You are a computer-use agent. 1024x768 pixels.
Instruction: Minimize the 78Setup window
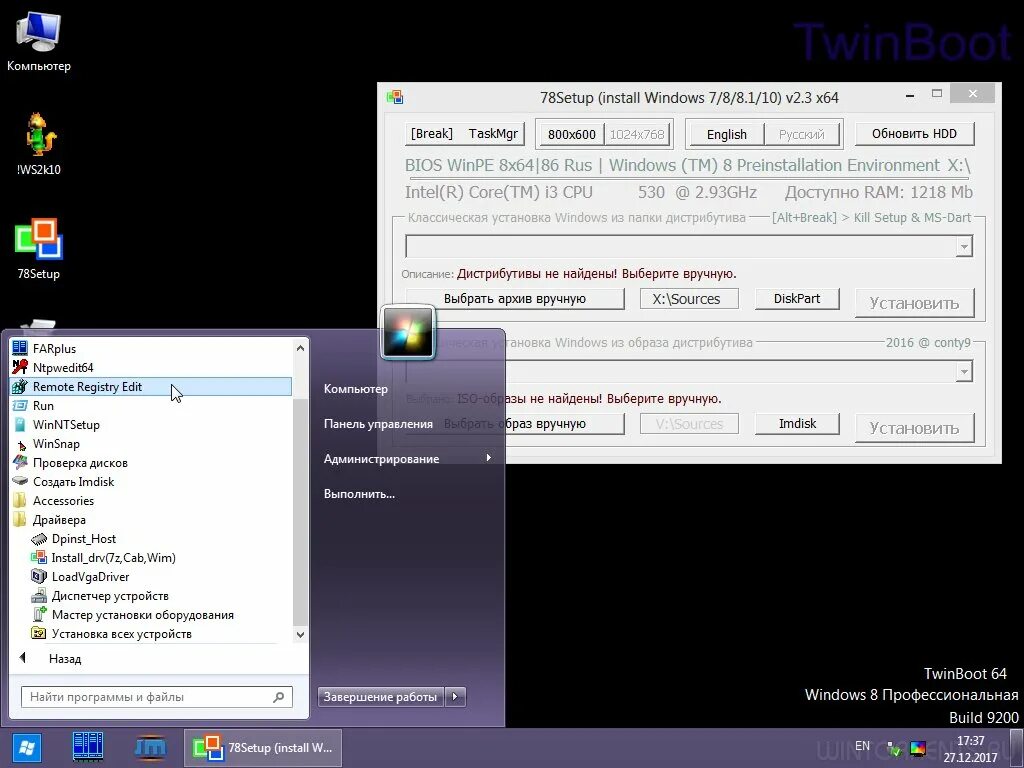pyautogui.click(x=910, y=95)
